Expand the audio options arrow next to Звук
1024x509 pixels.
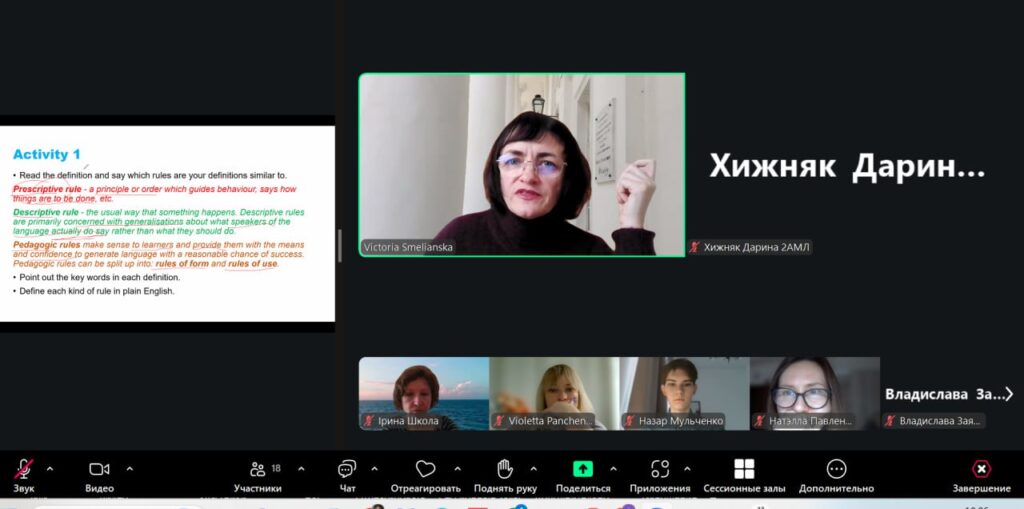(50, 468)
